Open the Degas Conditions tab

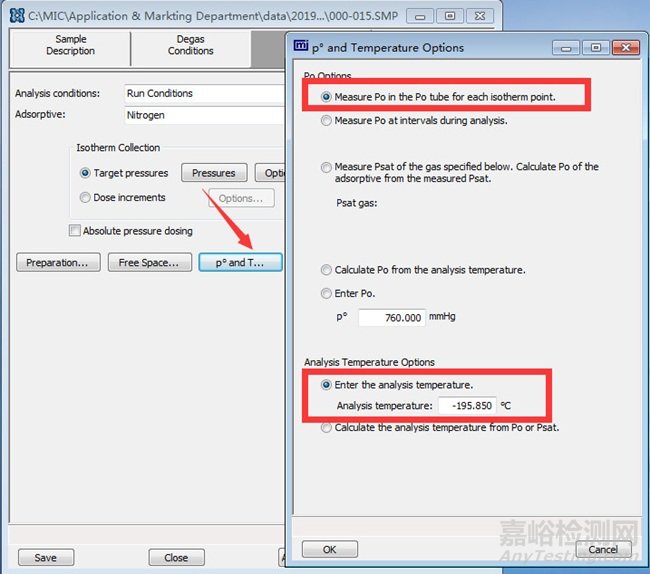[190, 46]
